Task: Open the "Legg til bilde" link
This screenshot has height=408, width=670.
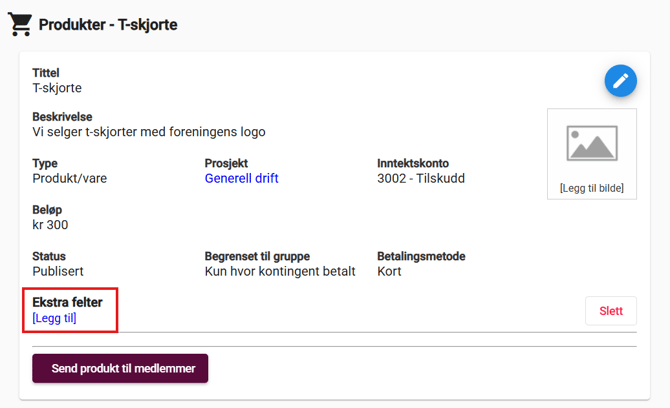Action: click(592, 188)
